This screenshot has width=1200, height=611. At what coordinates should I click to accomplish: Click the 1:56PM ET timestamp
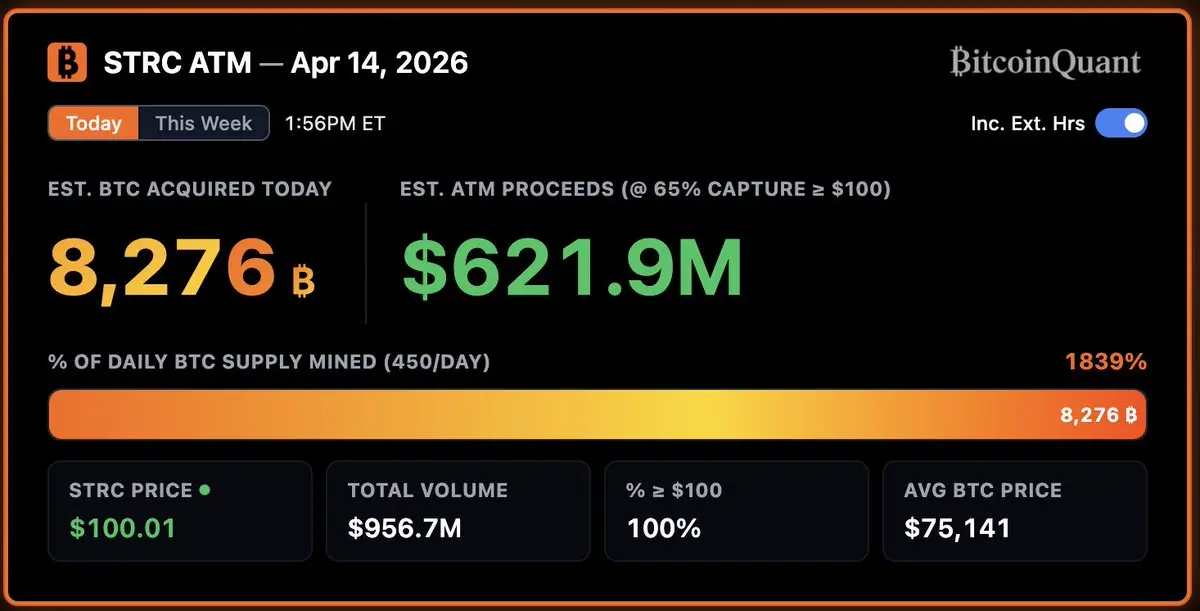(x=335, y=124)
